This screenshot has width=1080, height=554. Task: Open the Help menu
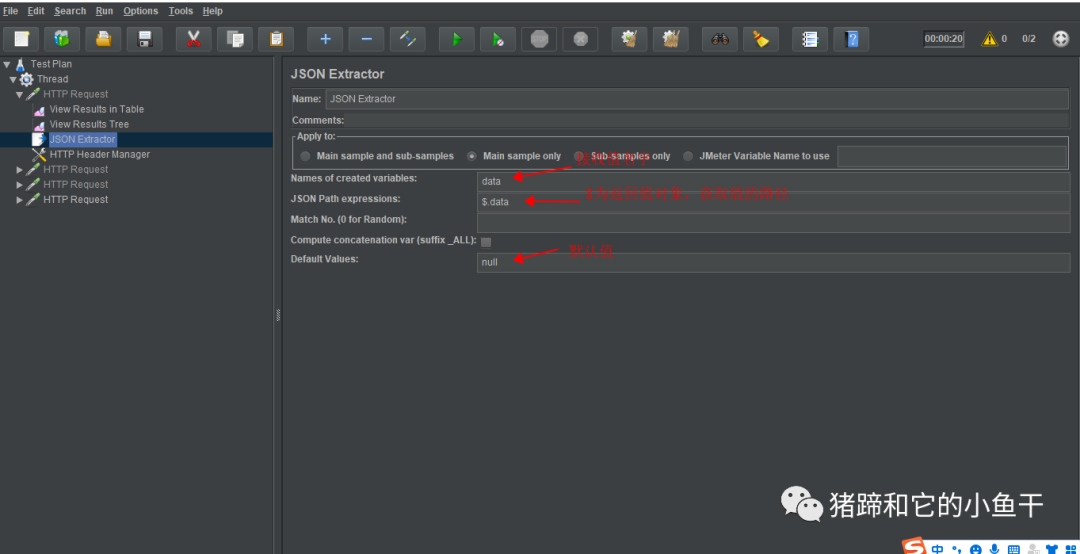tap(212, 11)
